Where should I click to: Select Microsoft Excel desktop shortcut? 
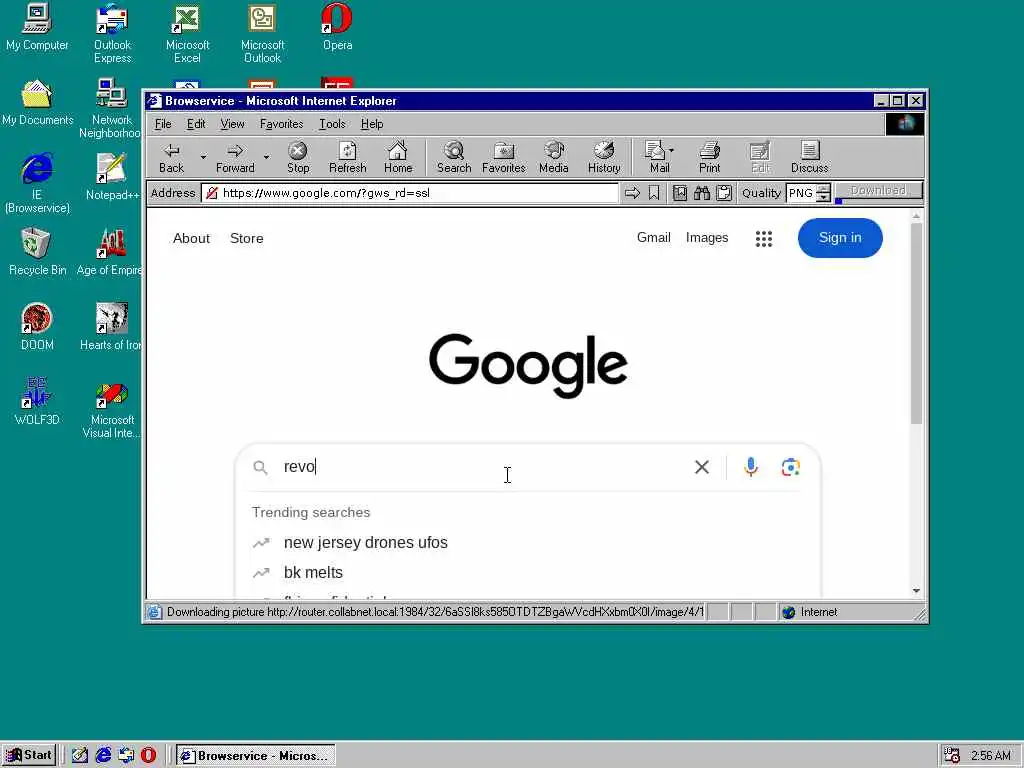pos(187,34)
